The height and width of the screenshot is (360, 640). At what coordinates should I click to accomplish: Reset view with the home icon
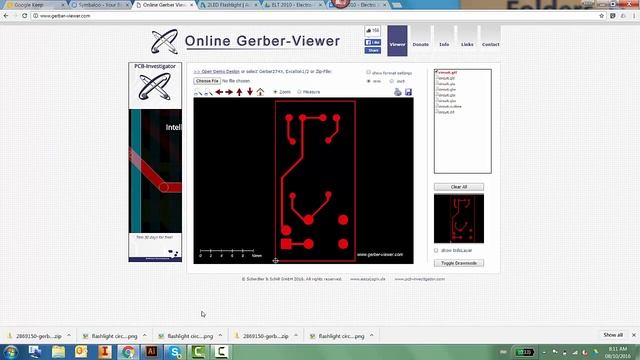(x=260, y=92)
